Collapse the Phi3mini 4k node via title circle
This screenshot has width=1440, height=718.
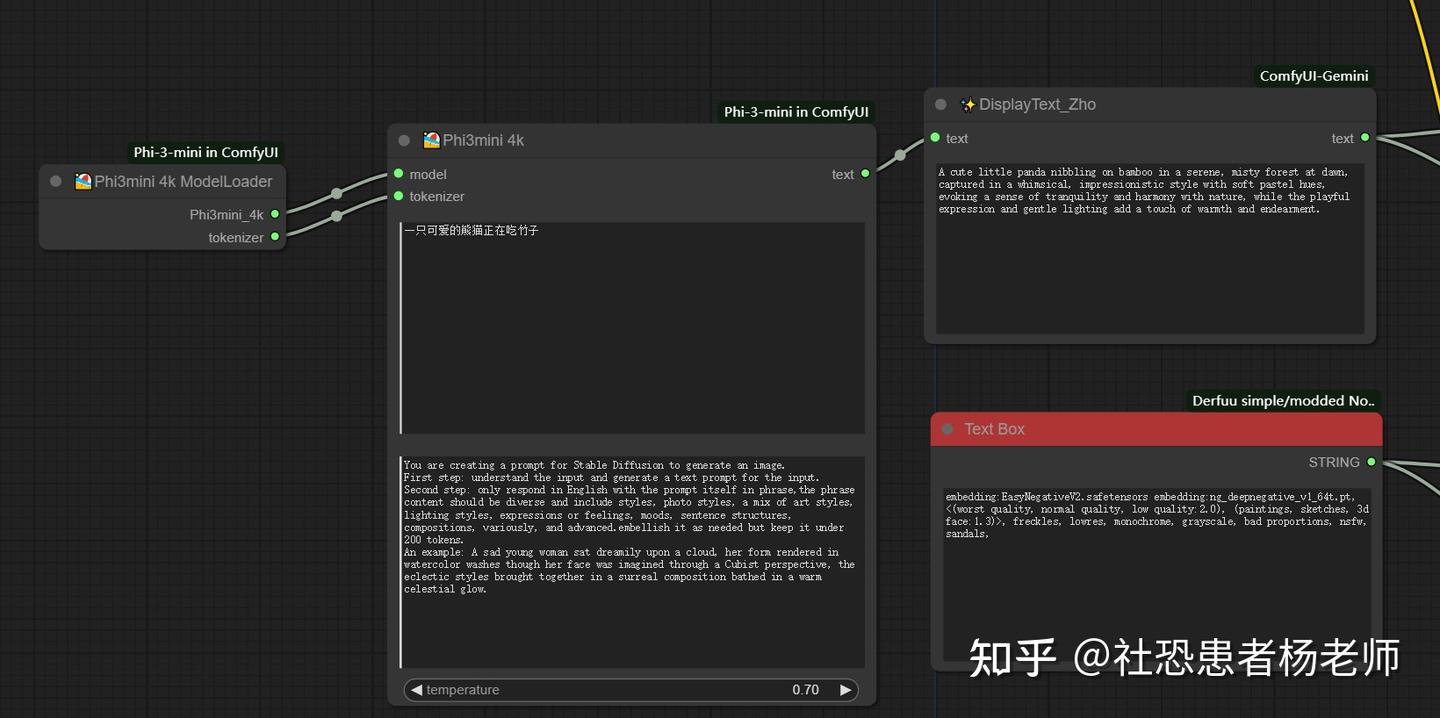404,140
